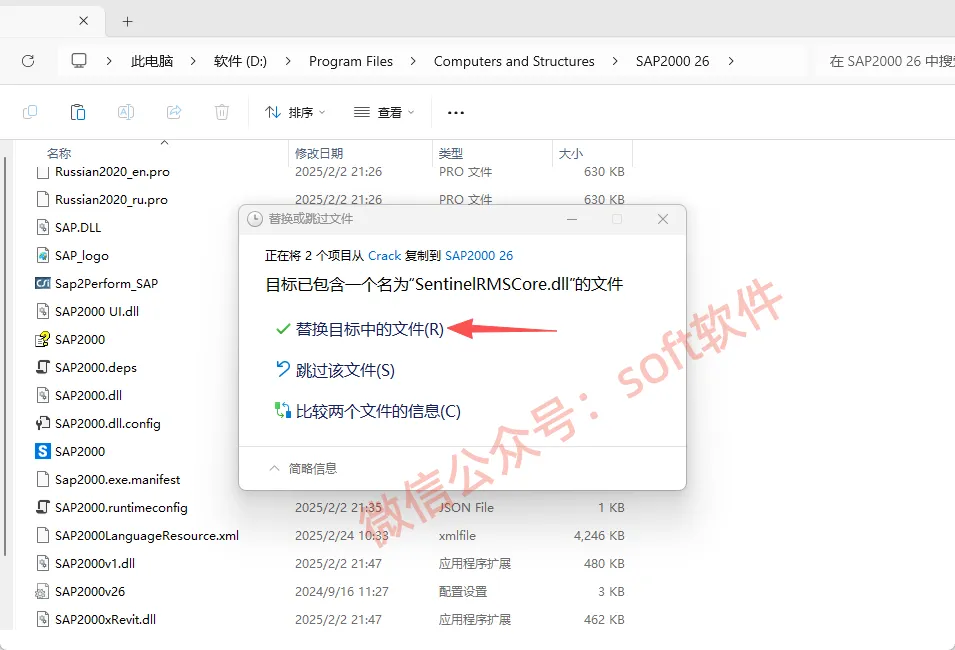The image size is (955, 650).
Task: Expand chevron after 软件 (D:) in breadcrumb
Action: (287, 61)
